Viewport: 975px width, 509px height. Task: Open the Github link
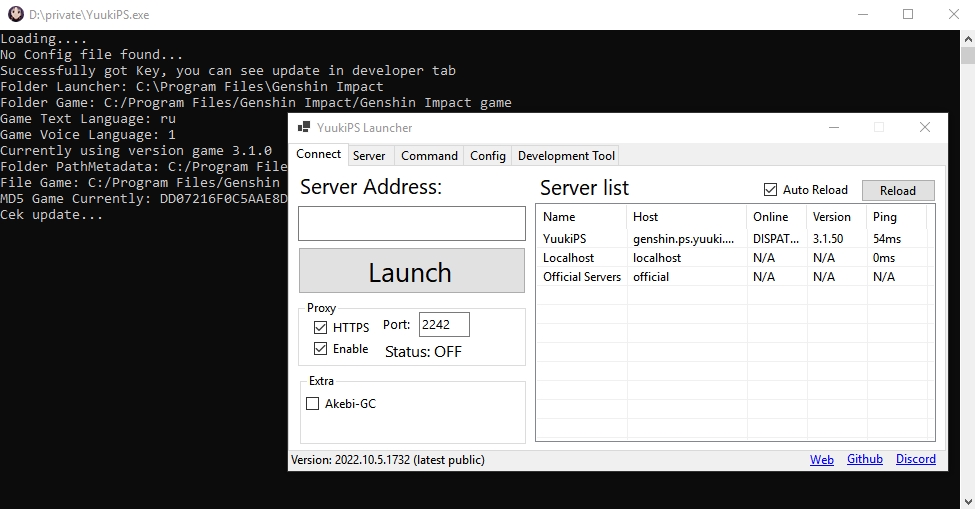(864, 459)
